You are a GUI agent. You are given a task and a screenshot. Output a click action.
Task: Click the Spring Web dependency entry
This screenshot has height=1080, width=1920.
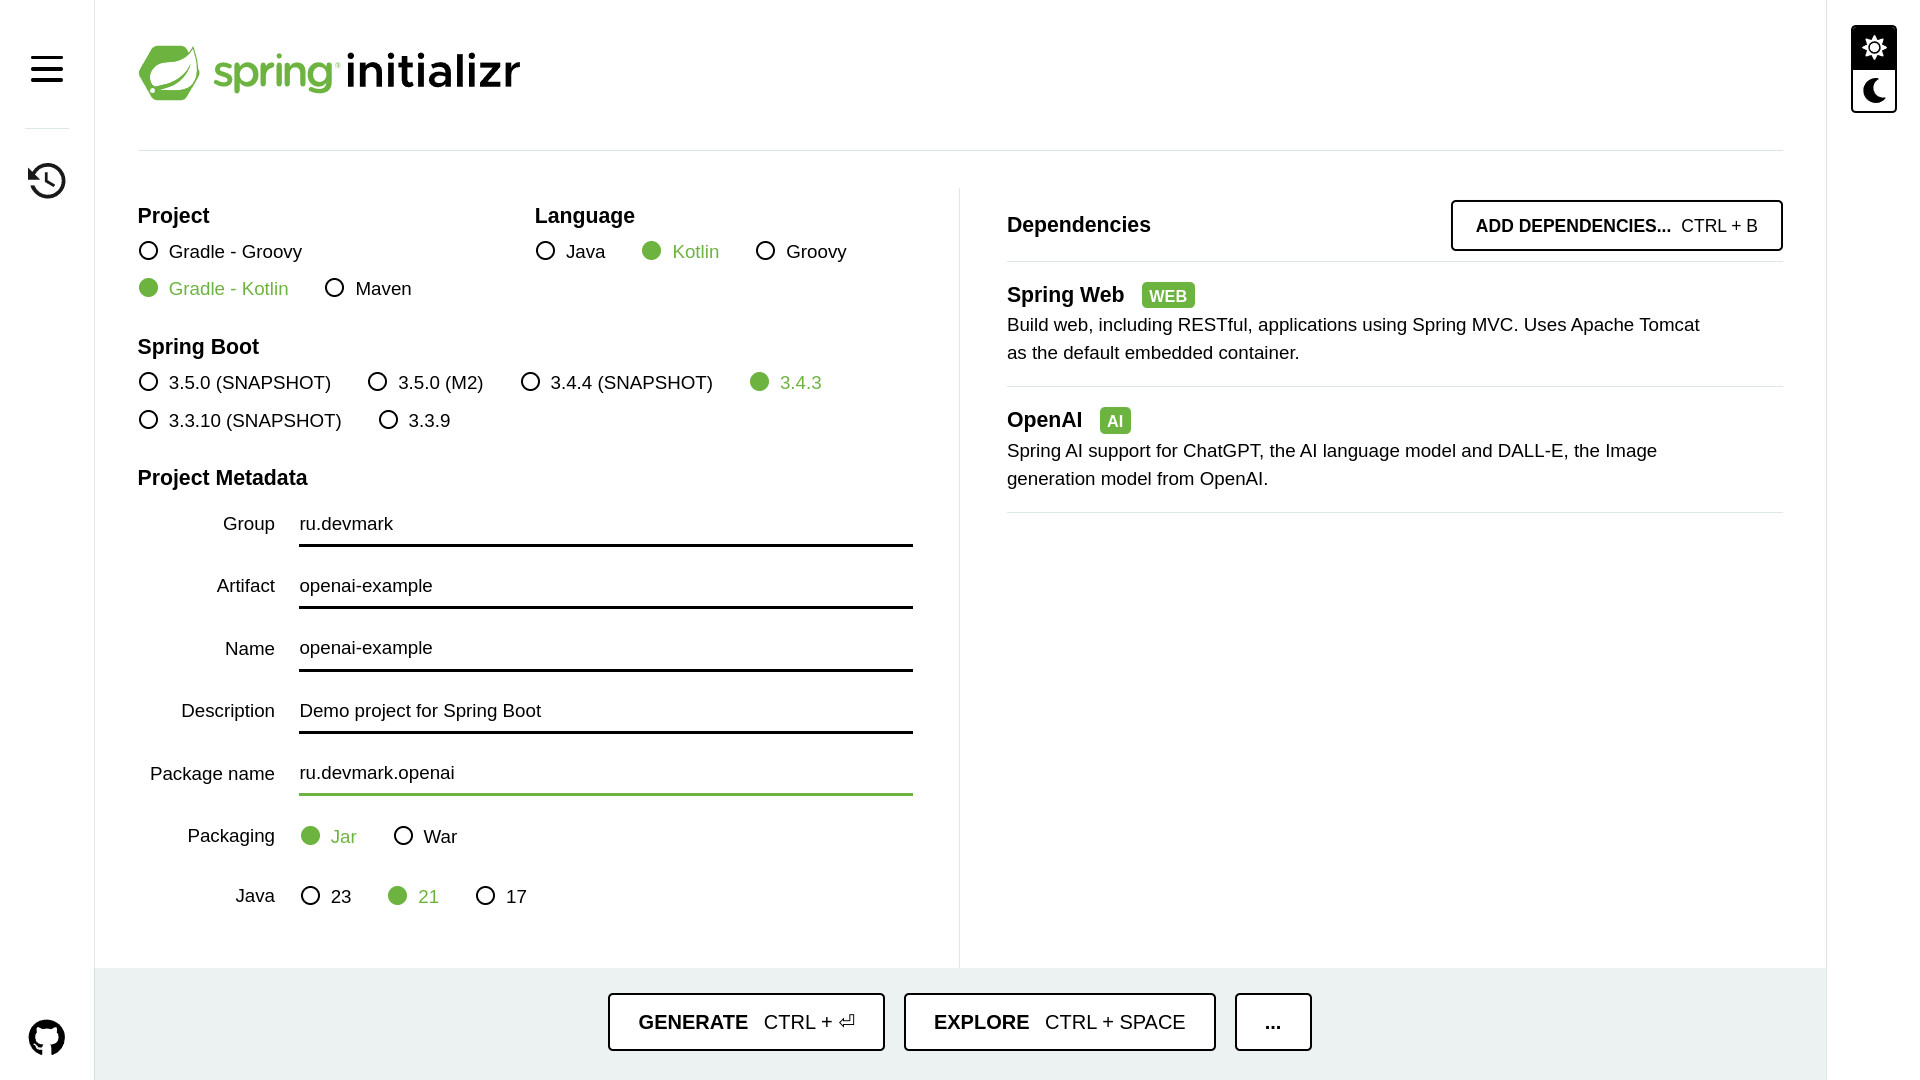pos(1394,324)
